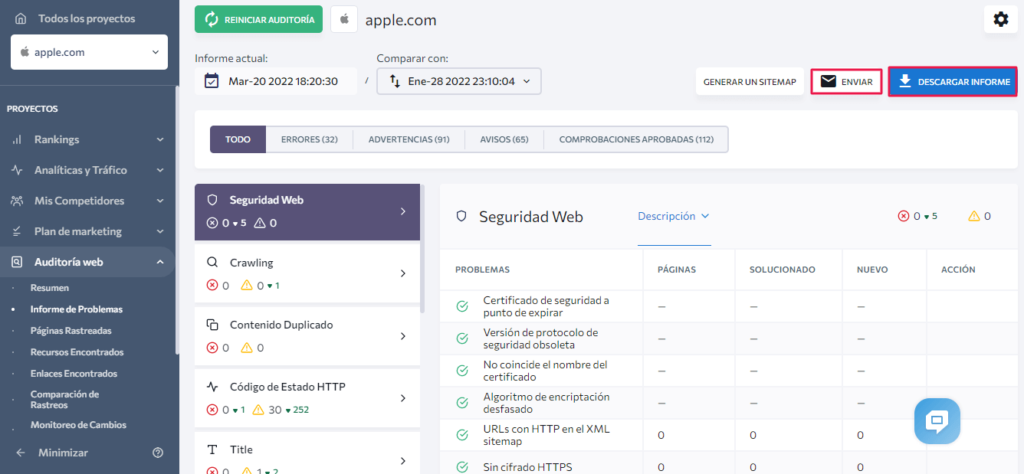The width and height of the screenshot is (1024, 474).
Task: Switch to the ERRORES (32) tab
Action: (x=310, y=140)
